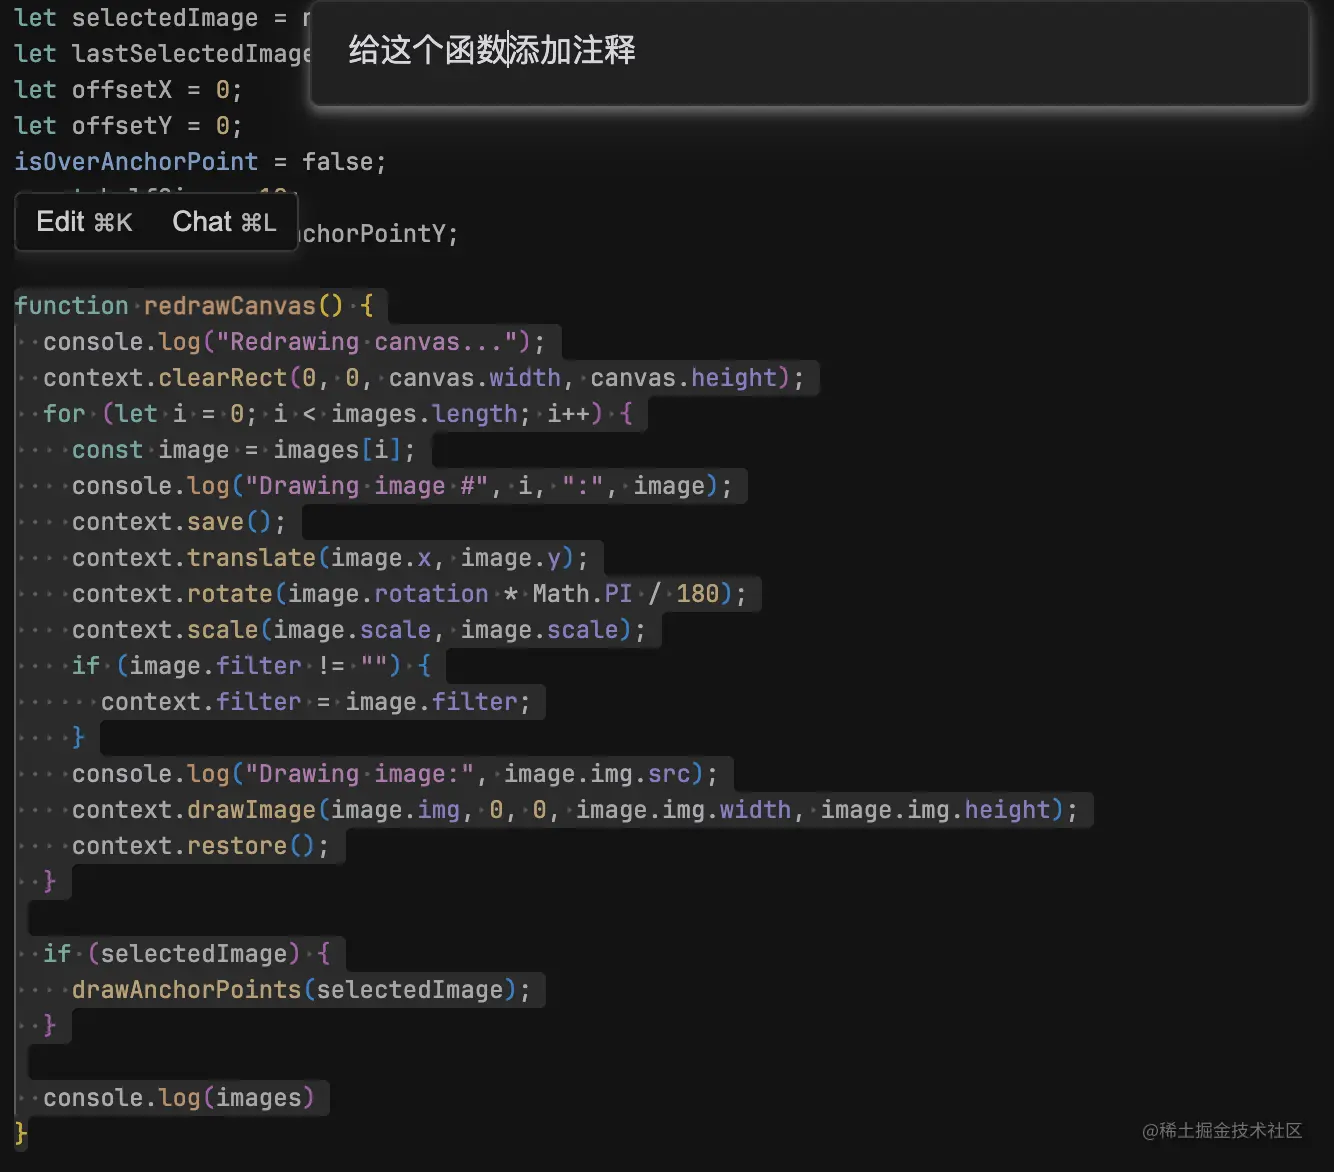Click the for loop line with images.length
Image resolution: width=1334 pixels, height=1172 pixels.
click(x=338, y=414)
